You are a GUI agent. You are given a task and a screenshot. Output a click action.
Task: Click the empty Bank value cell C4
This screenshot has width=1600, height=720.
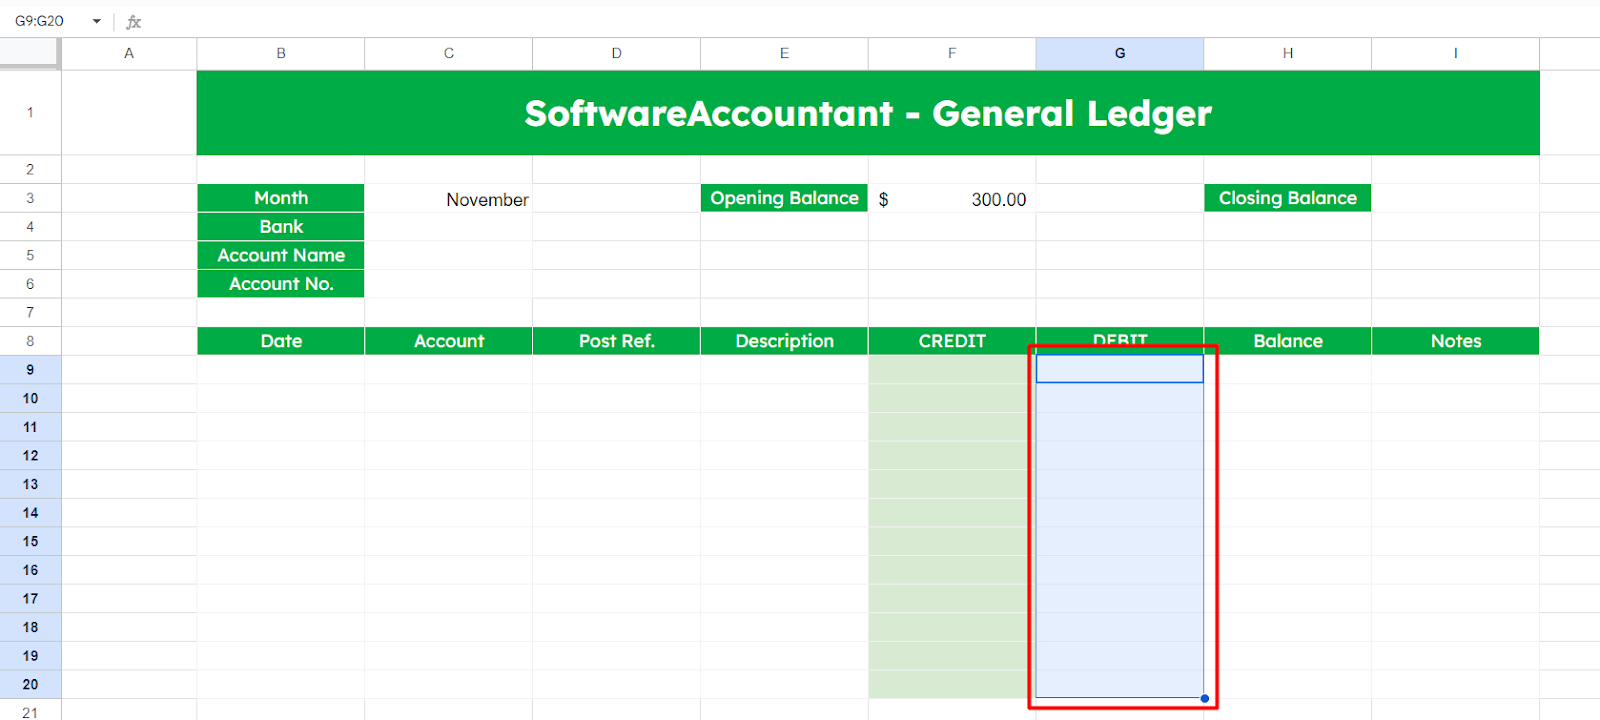click(449, 227)
